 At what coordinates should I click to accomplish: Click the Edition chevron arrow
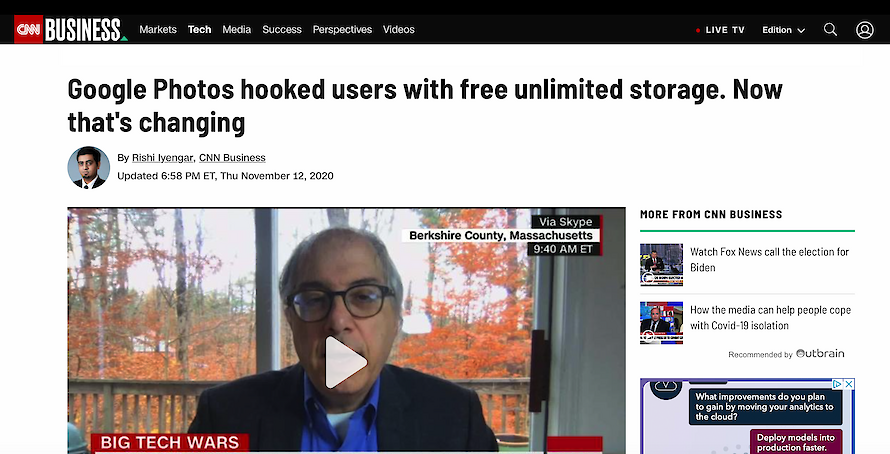click(801, 31)
